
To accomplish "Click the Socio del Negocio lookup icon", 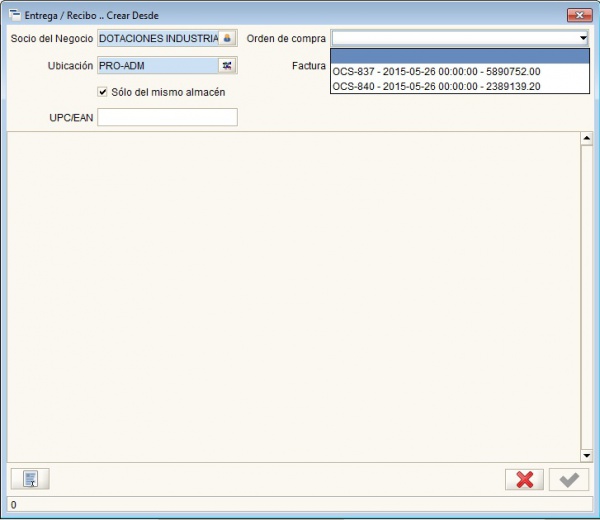I will (227, 38).
